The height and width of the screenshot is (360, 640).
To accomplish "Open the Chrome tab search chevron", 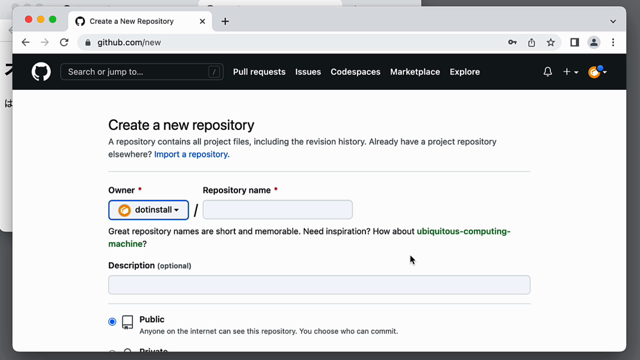I will [613, 21].
